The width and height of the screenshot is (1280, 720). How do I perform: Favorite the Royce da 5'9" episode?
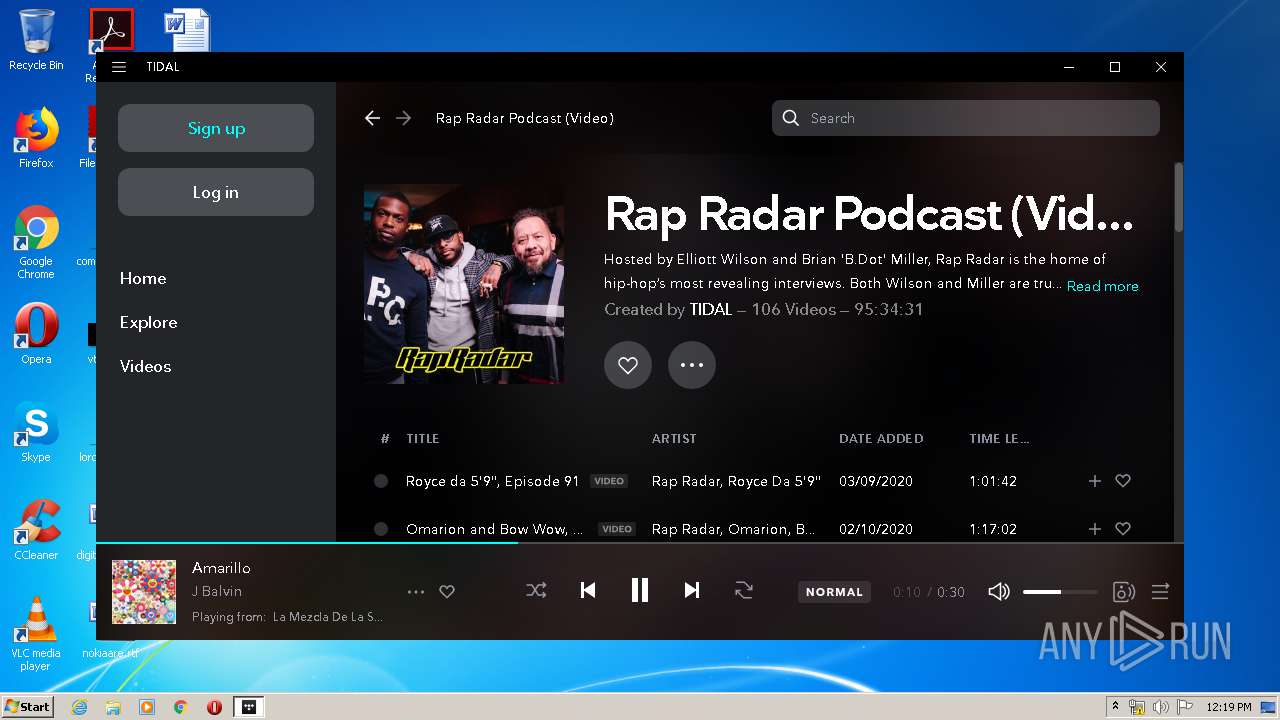coord(1123,481)
